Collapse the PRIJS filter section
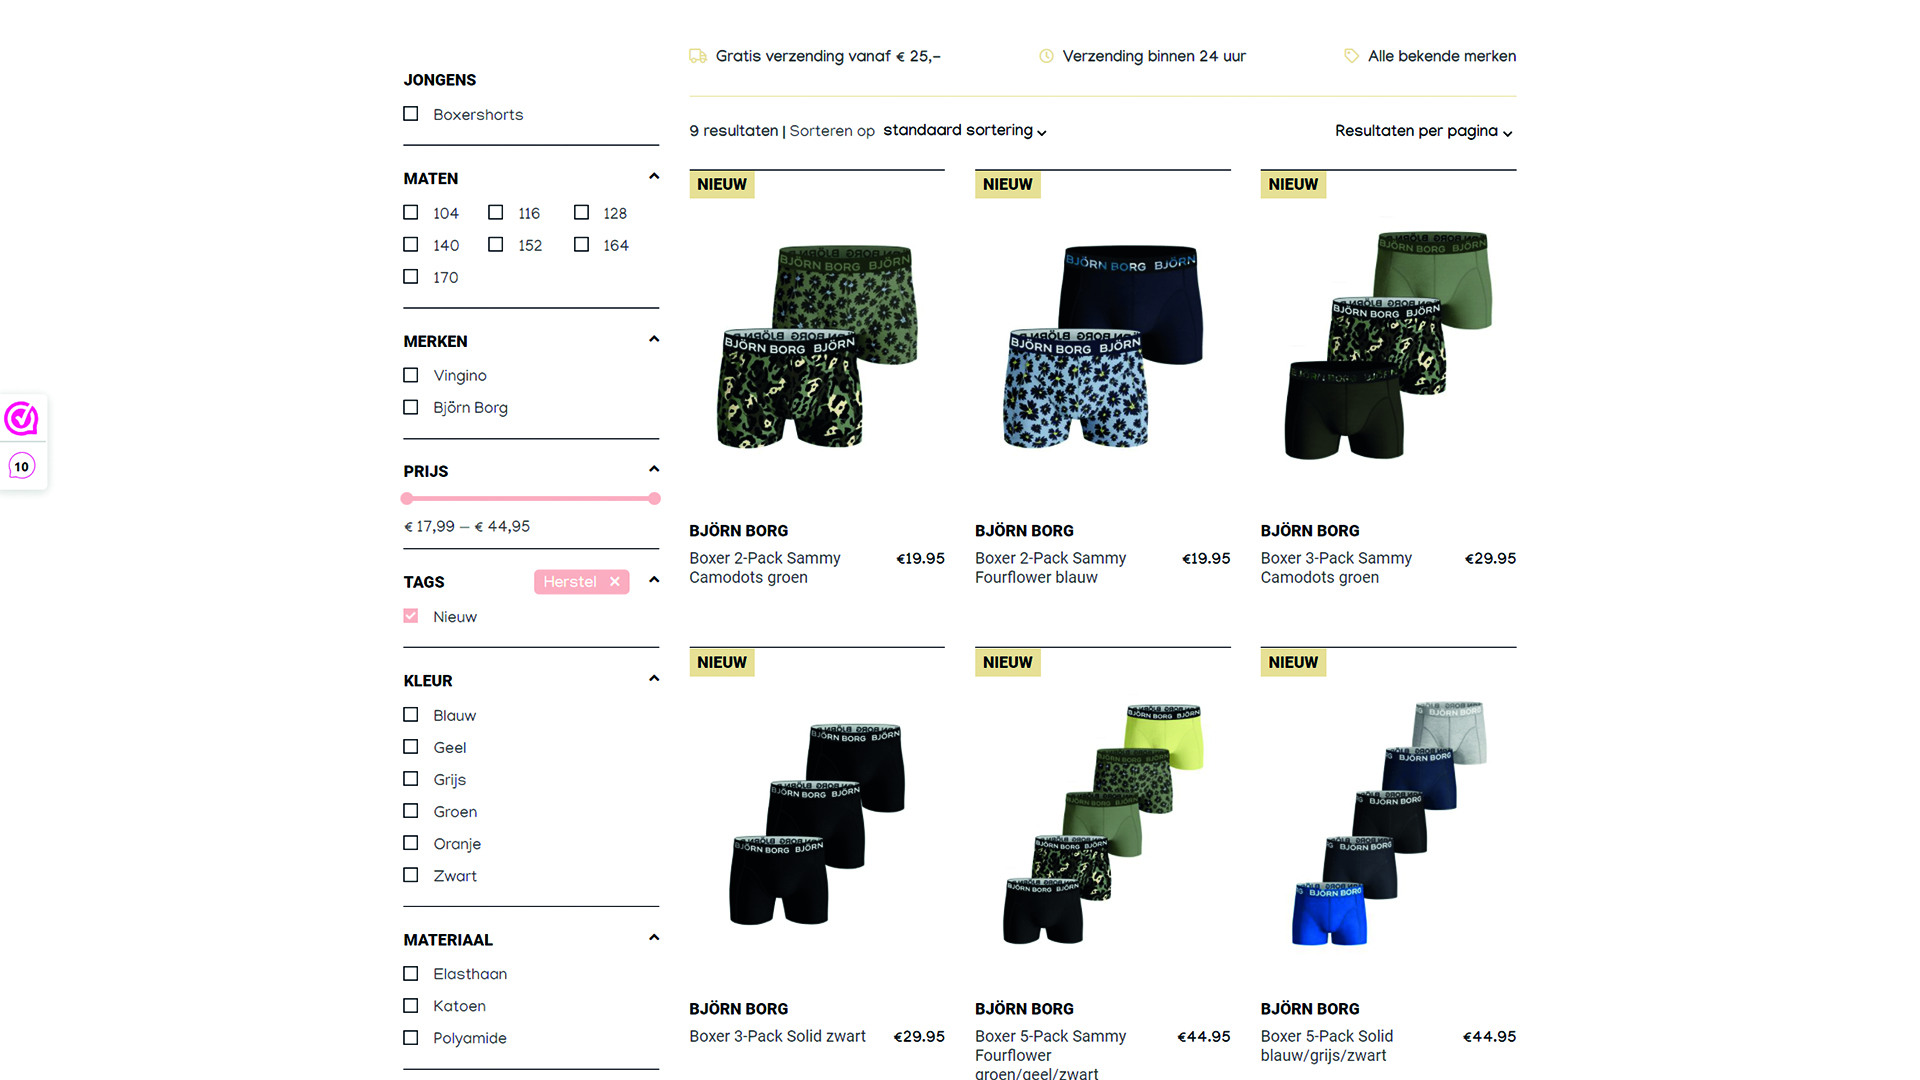The image size is (1920, 1080). pos(654,469)
